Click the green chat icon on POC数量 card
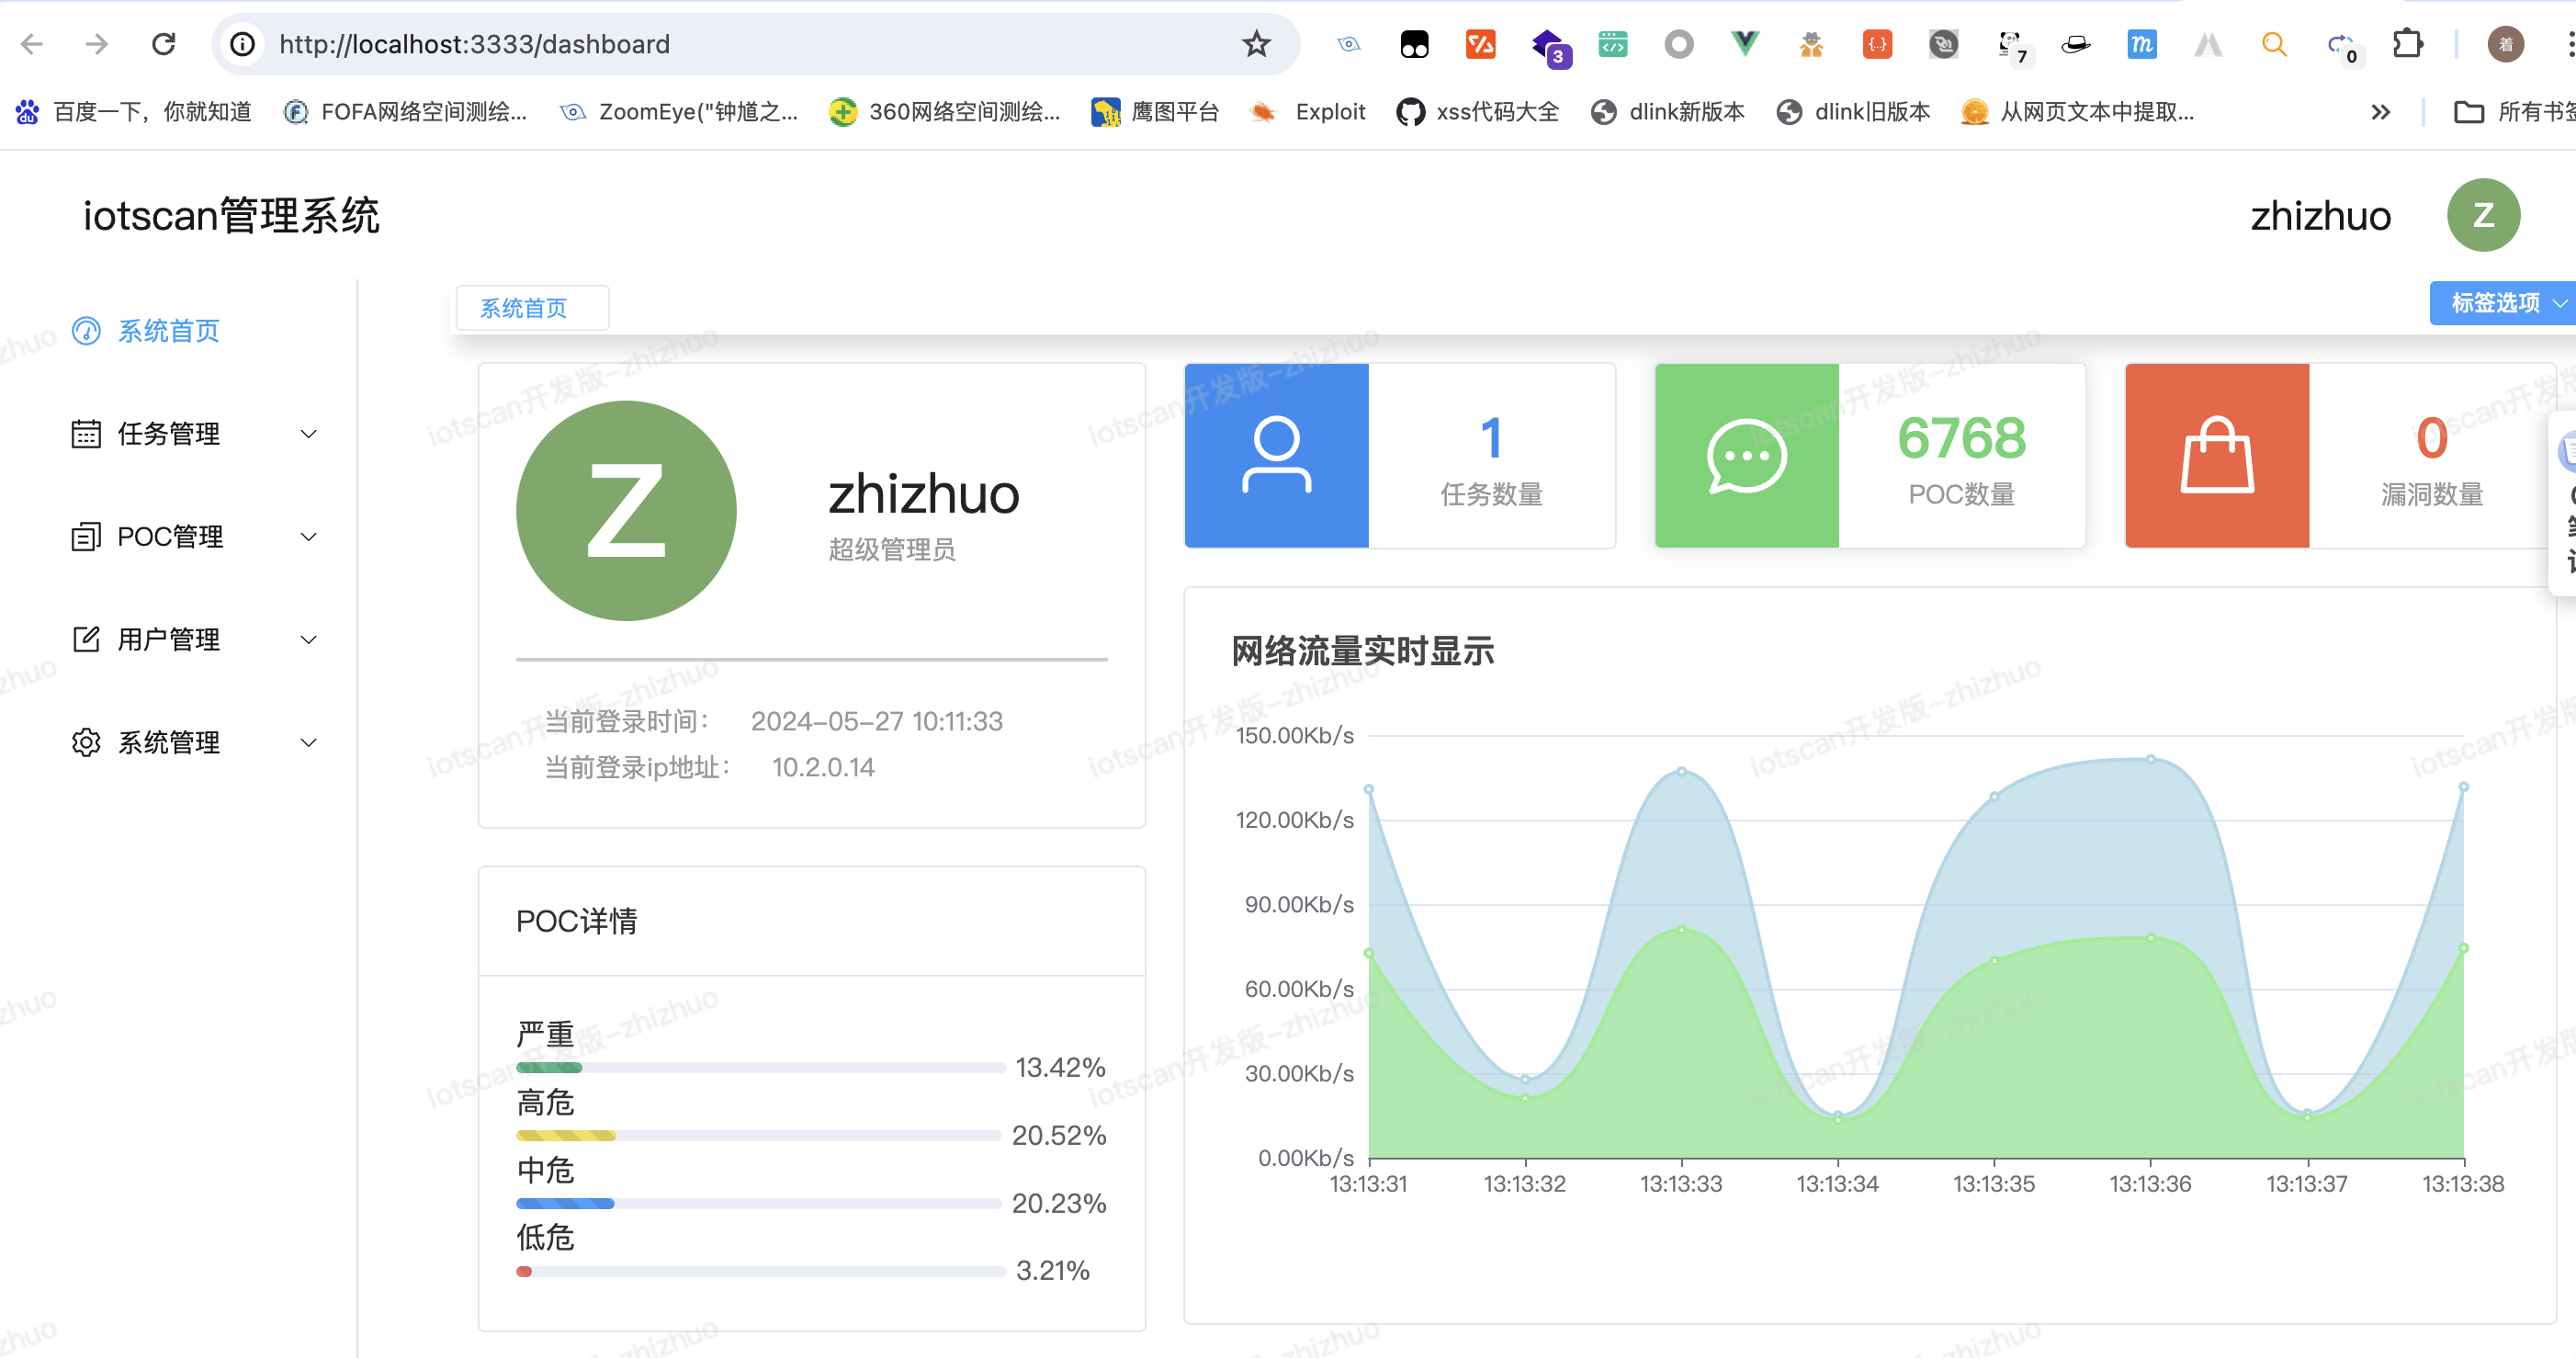 [x=1746, y=456]
